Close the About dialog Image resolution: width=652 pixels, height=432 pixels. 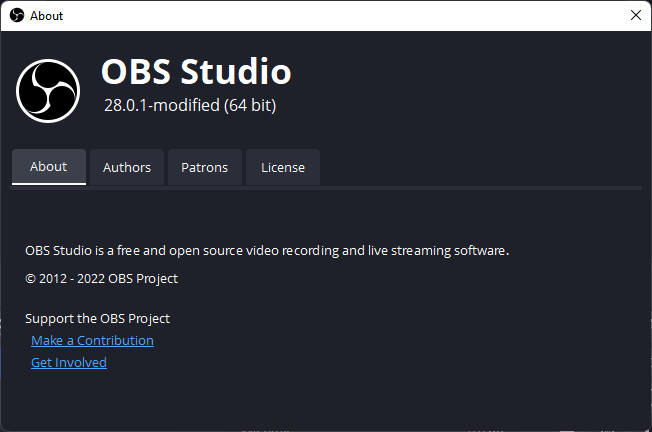[635, 15]
